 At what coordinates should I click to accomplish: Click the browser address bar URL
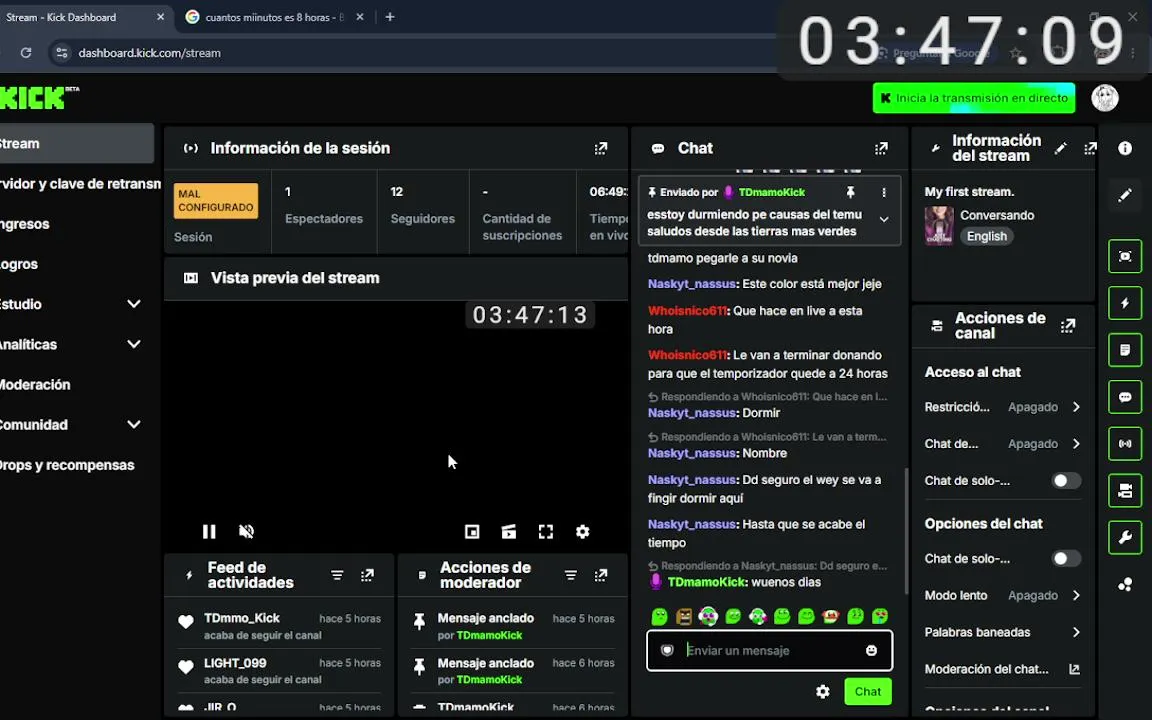pos(149,53)
